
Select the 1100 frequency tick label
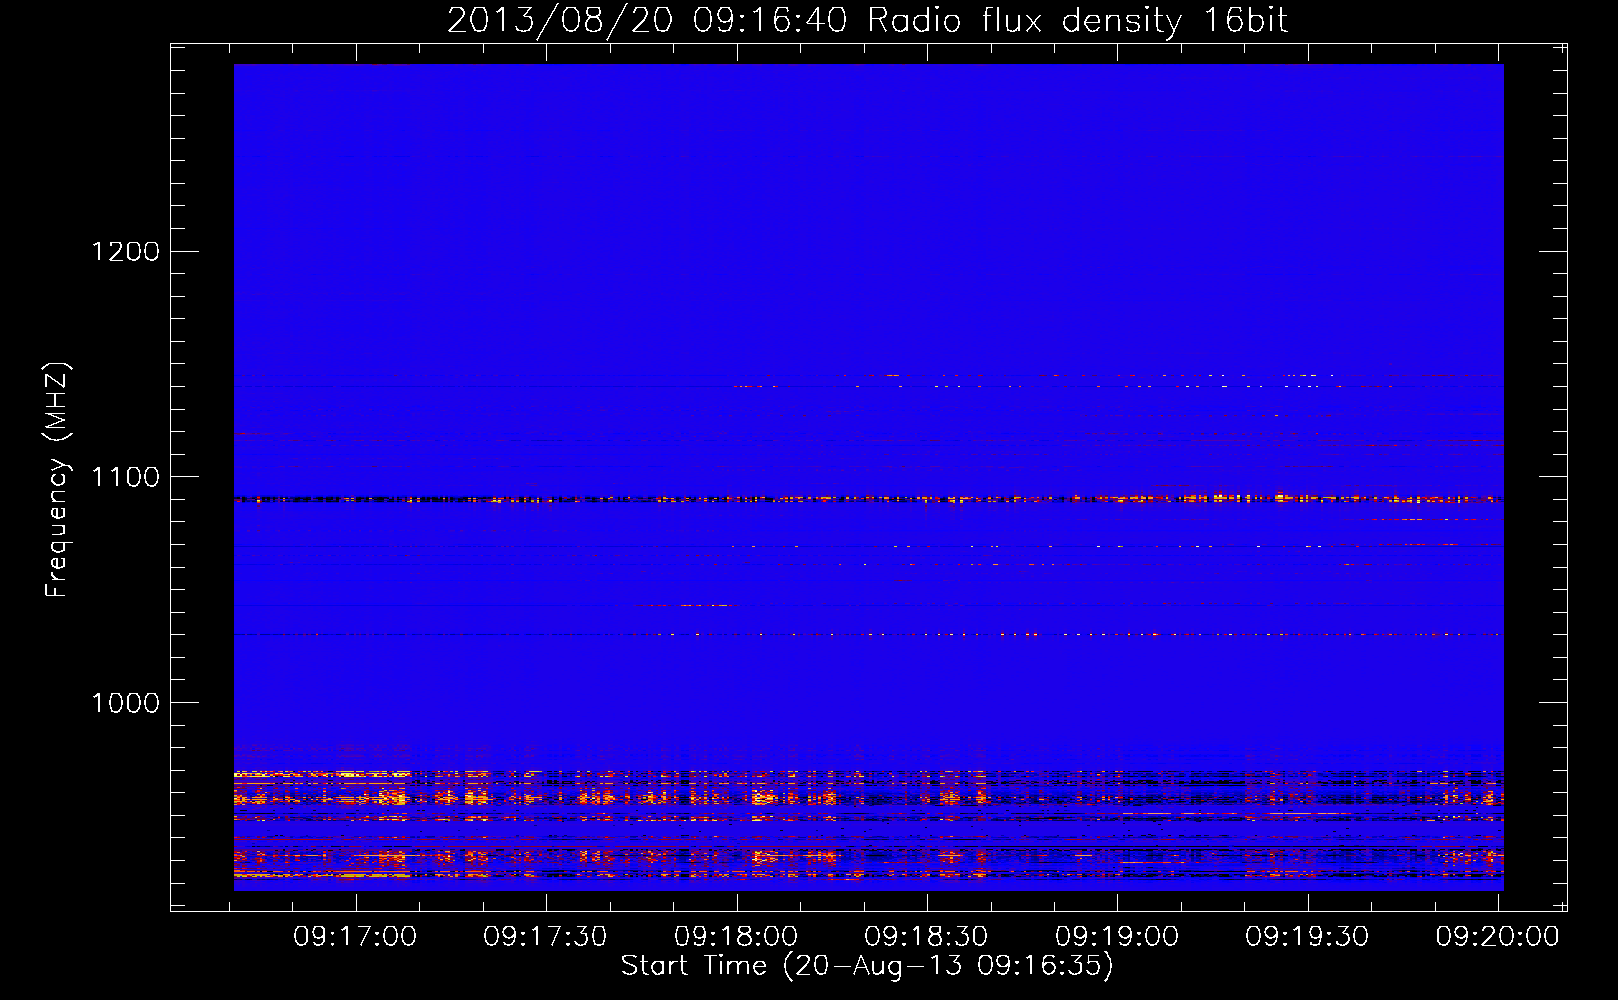[x=125, y=477]
